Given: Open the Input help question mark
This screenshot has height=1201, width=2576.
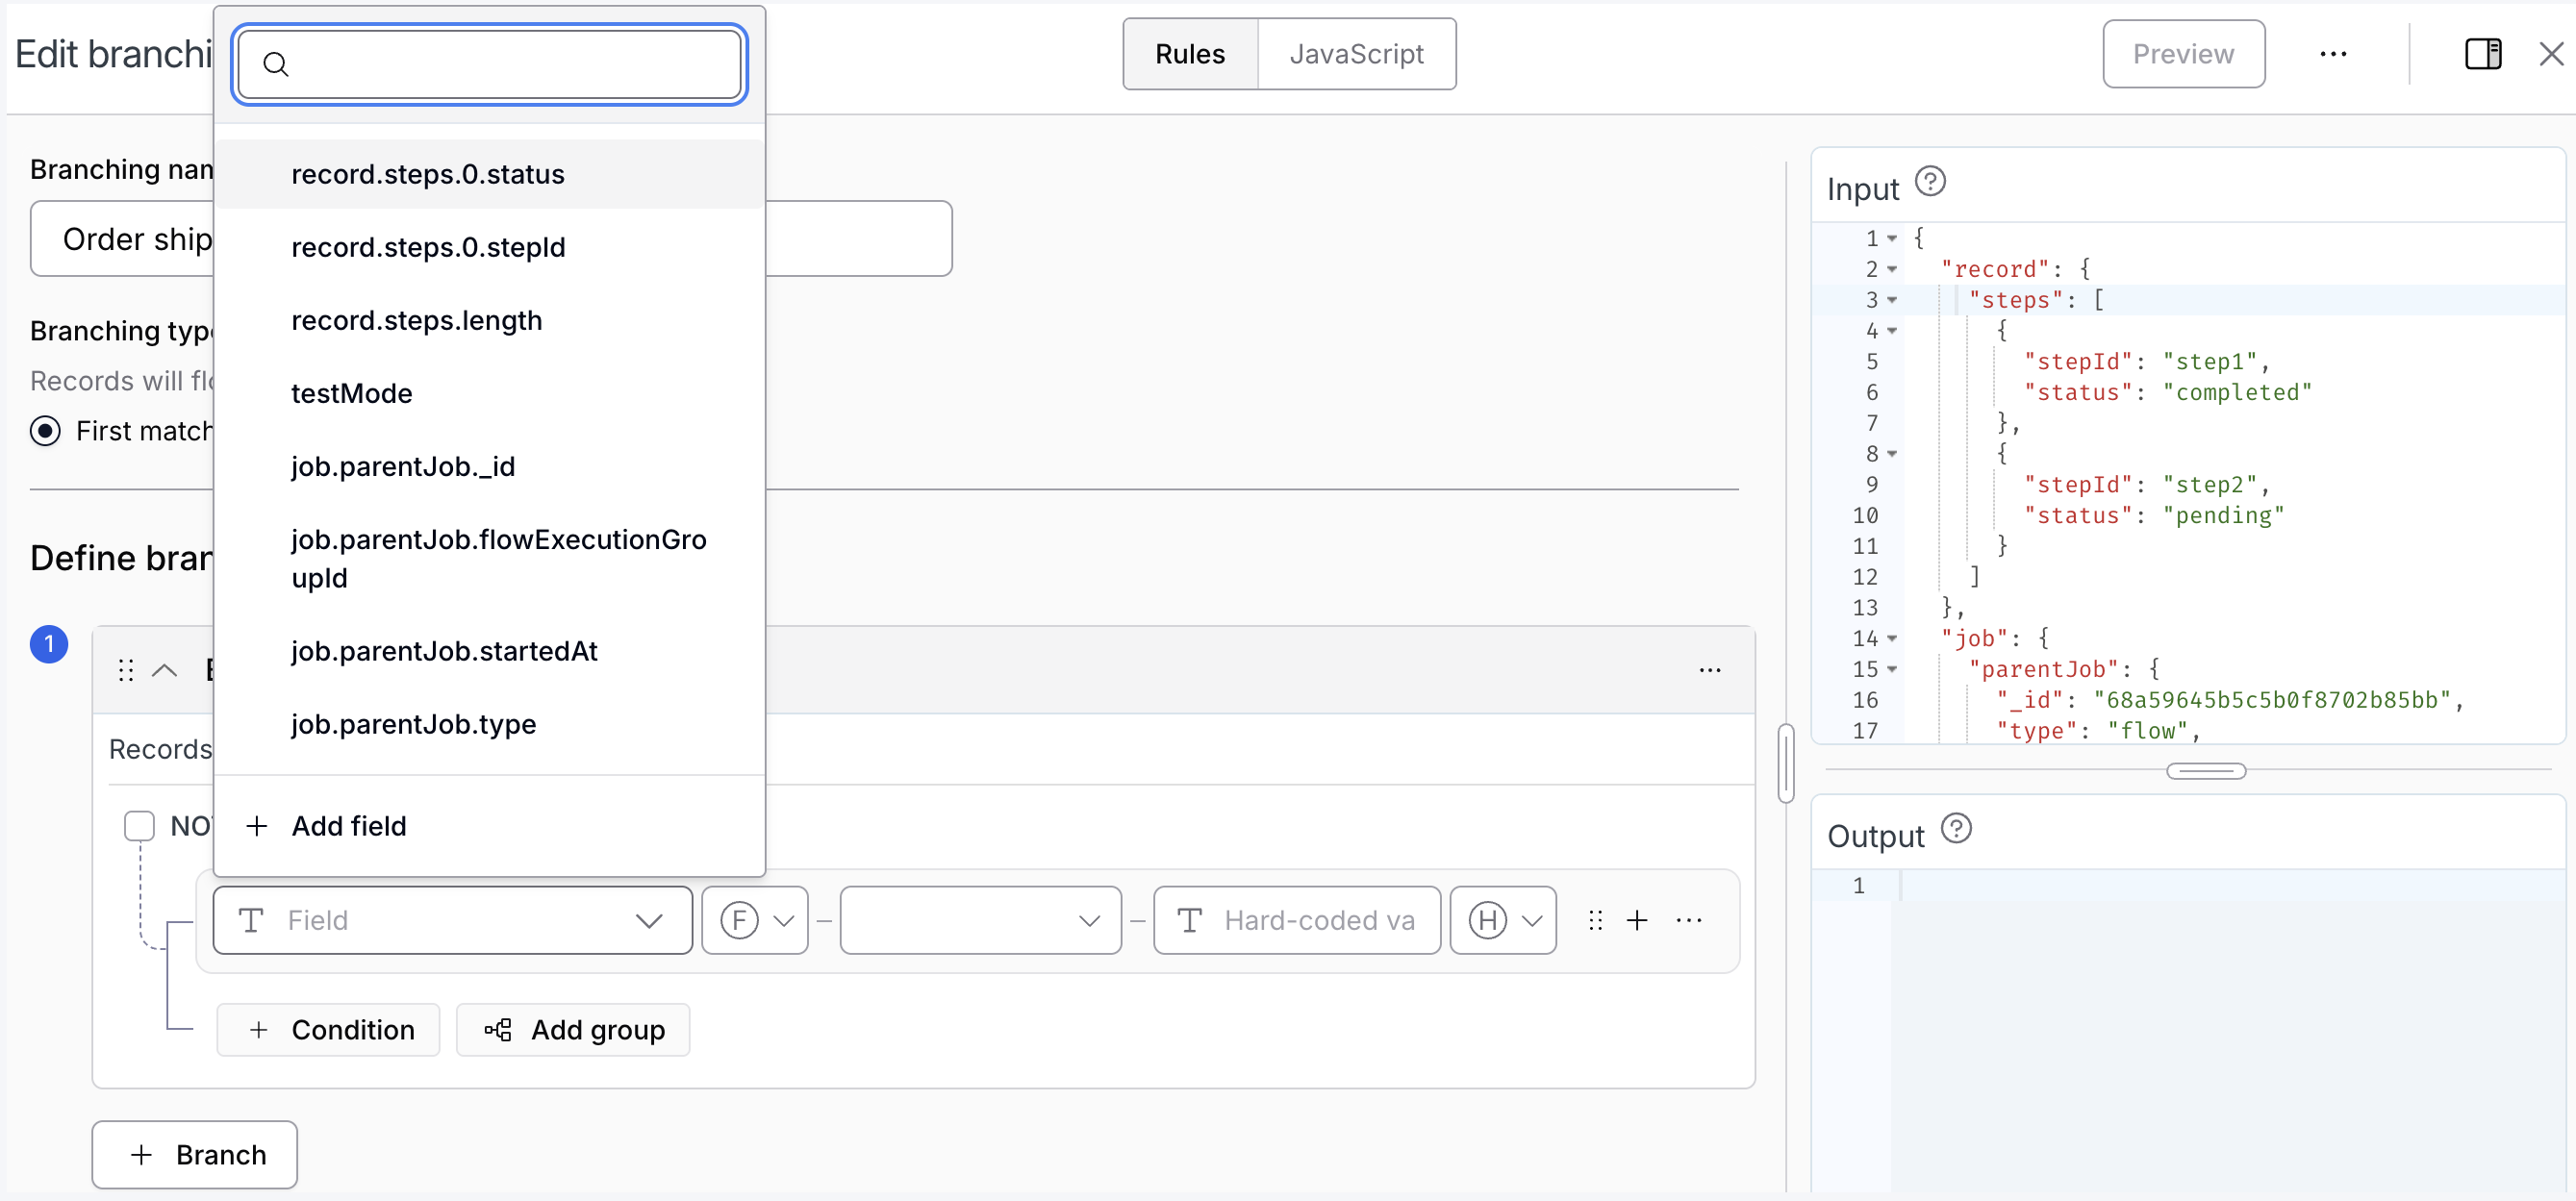Looking at the screenshot, I should [1930, 182].
